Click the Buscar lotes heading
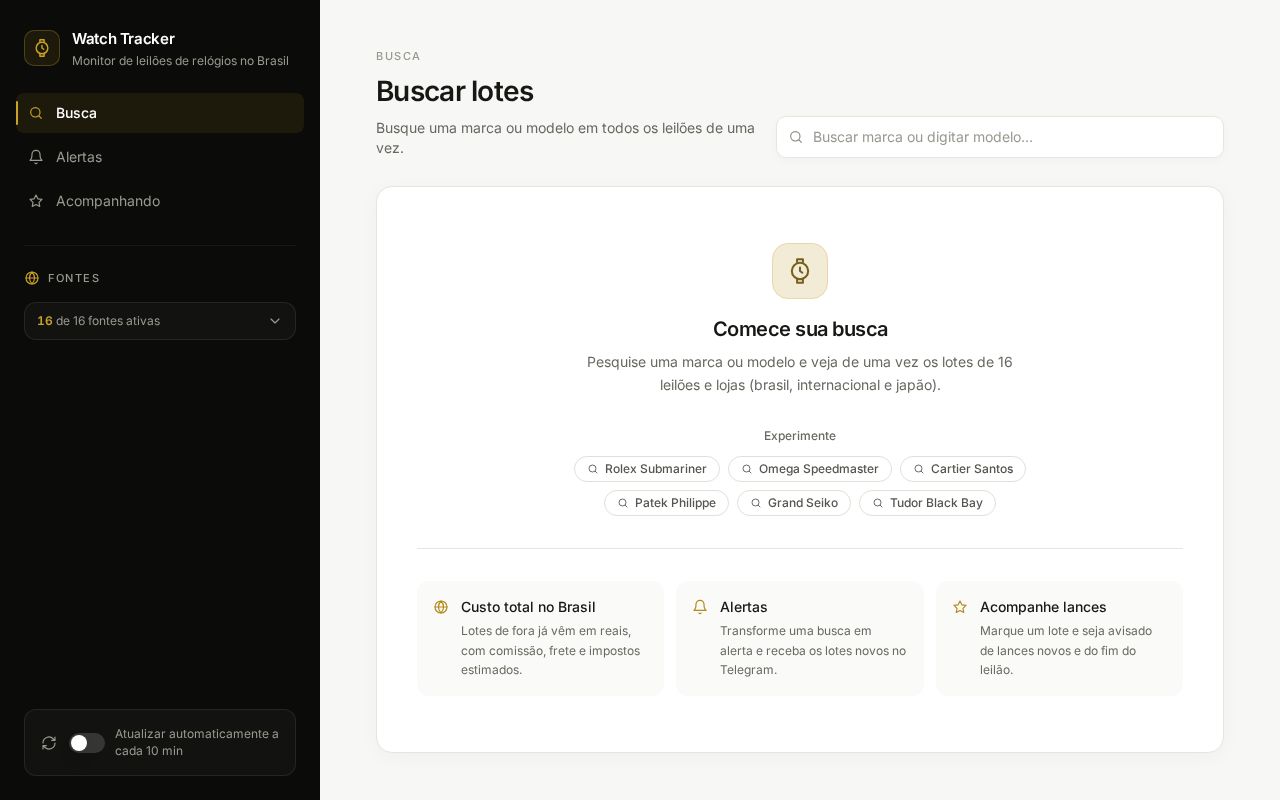The image size is (1280, 800). pyautogui.click(x=455, y=91)
